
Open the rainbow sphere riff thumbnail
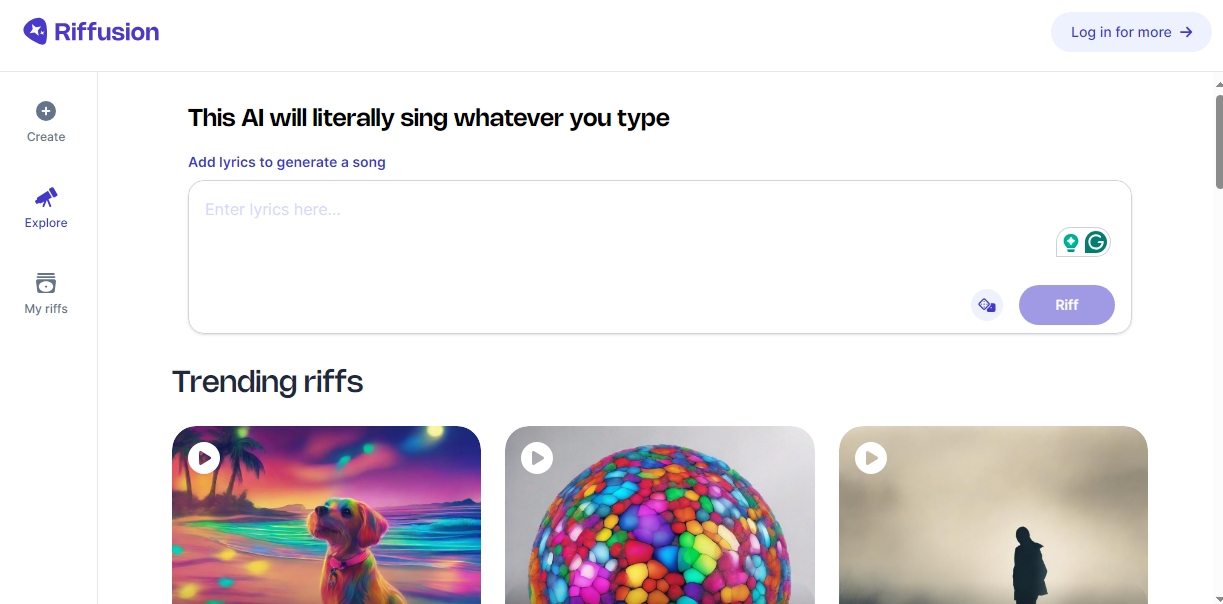[659, 530]
